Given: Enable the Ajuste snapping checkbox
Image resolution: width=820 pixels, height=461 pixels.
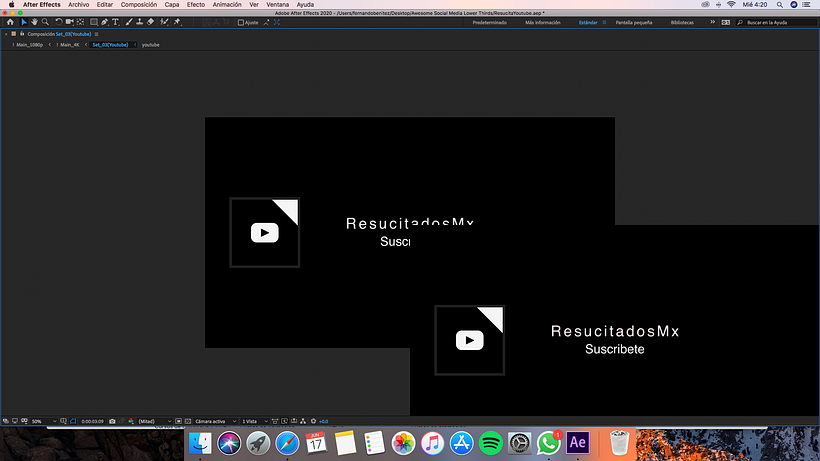Looking at the screenshot, I should click(241, 22).
